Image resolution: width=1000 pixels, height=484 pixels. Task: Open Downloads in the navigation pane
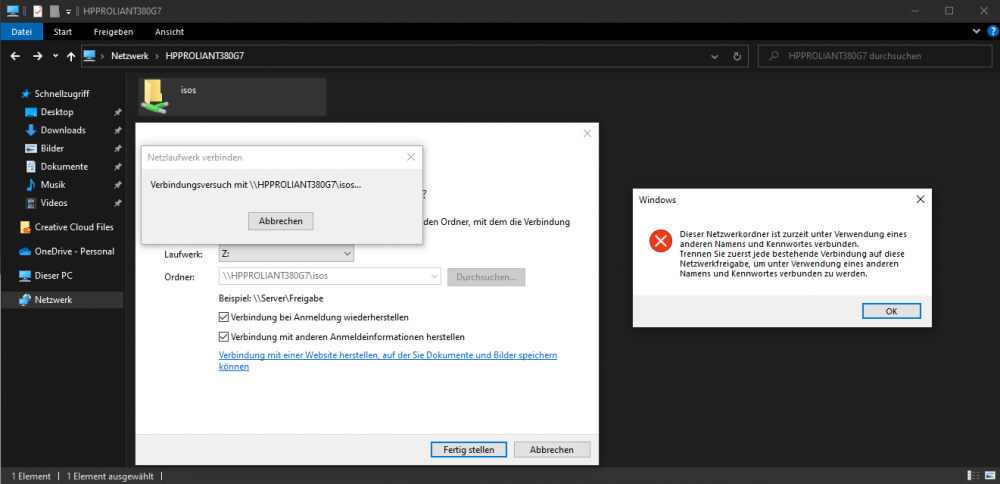click(62, 130)
